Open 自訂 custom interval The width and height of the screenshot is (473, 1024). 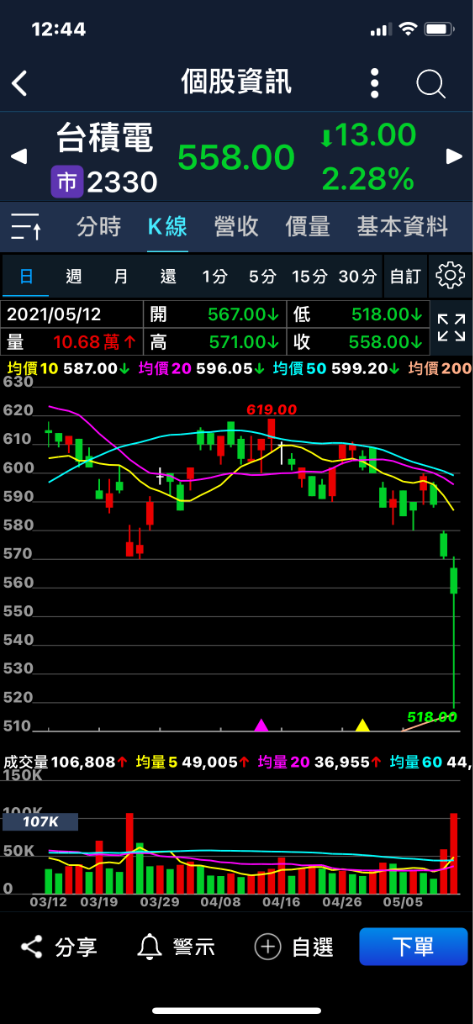(405, 276)
